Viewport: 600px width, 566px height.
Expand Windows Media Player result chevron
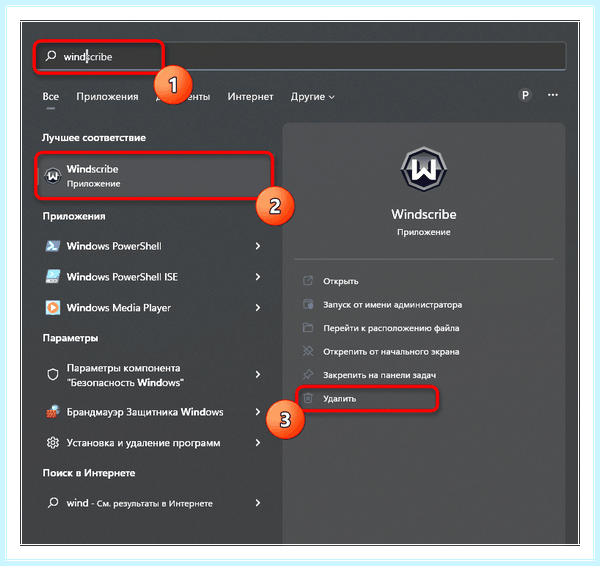point(258,307)
